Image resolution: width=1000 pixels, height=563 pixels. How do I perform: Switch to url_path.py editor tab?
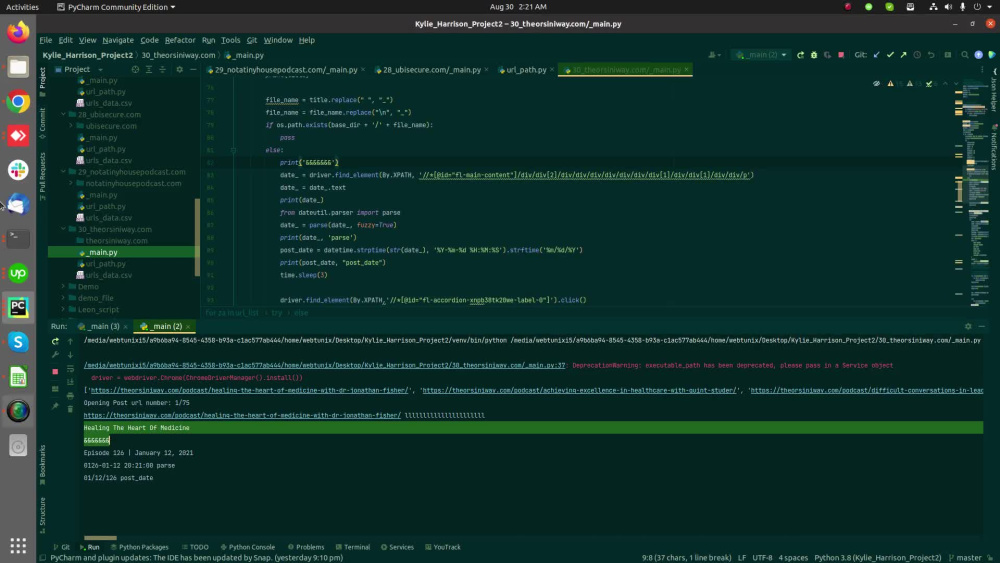[x=526, y=69]
